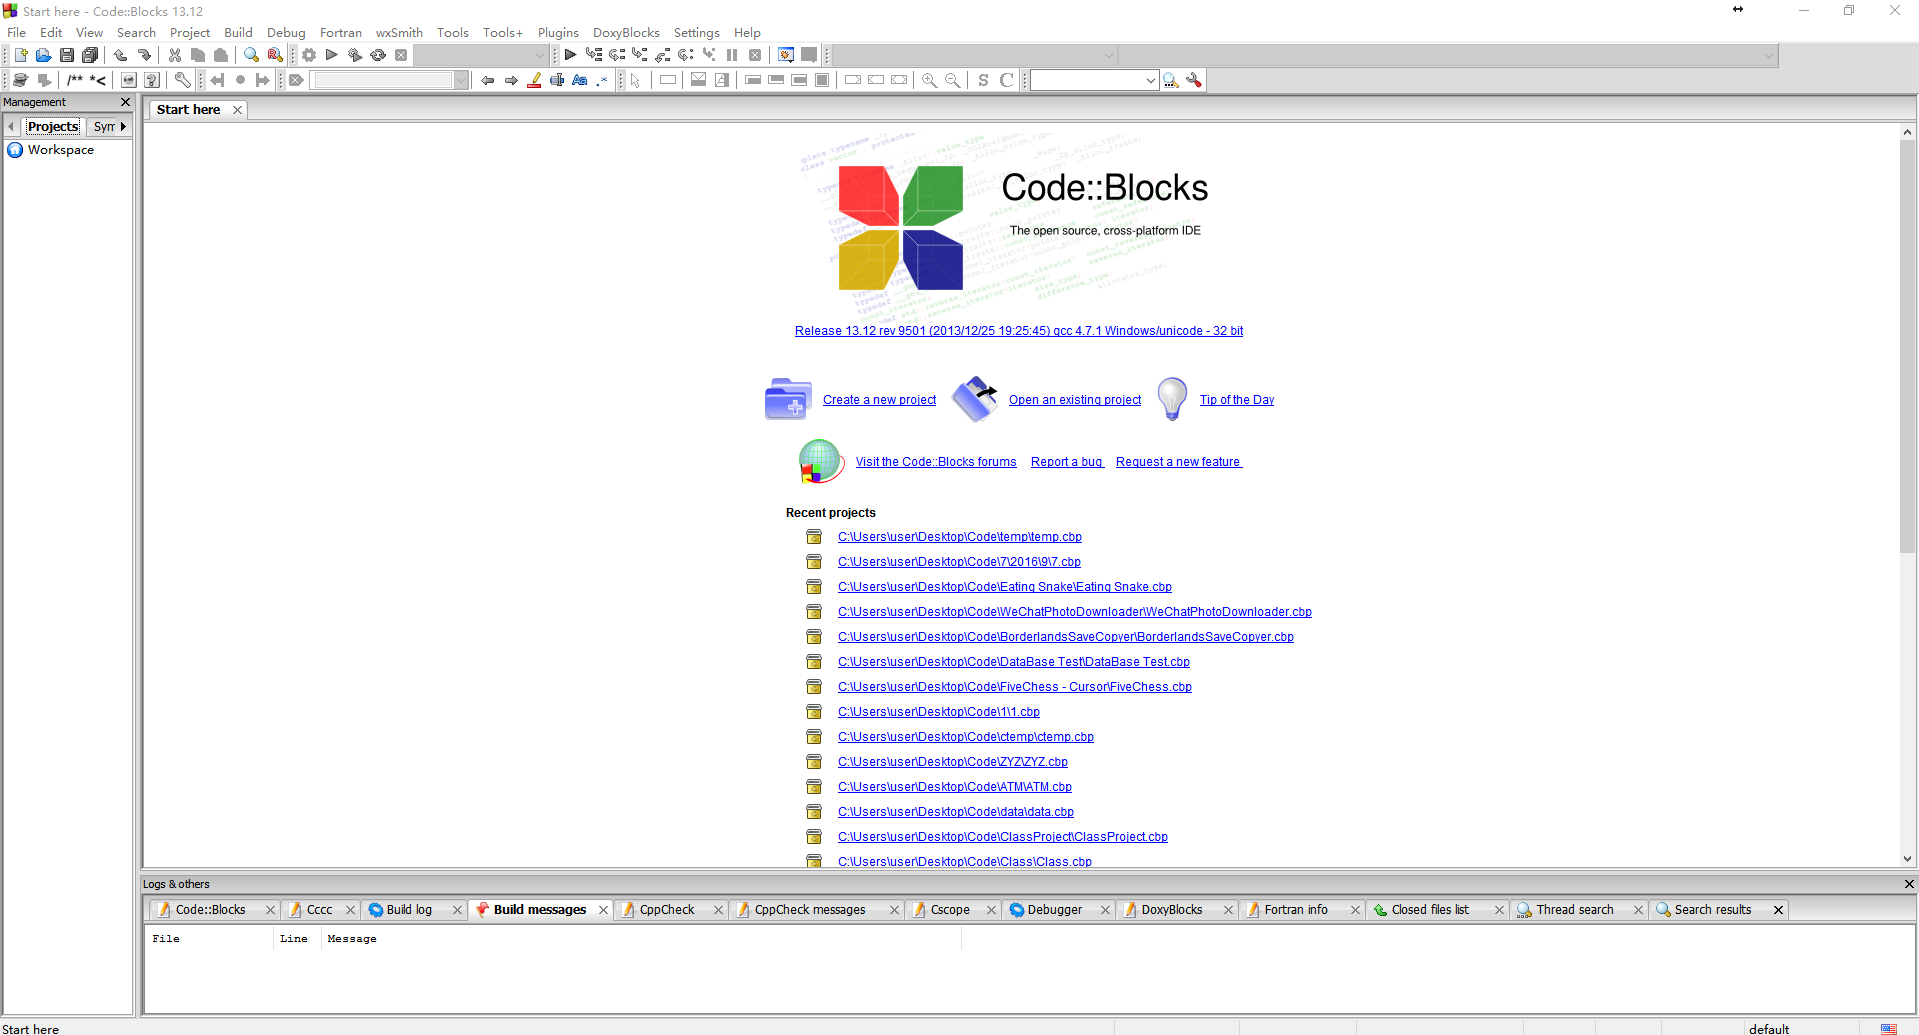
Task: Toggle match case Aa in incremental search
Action: (580, 80)
